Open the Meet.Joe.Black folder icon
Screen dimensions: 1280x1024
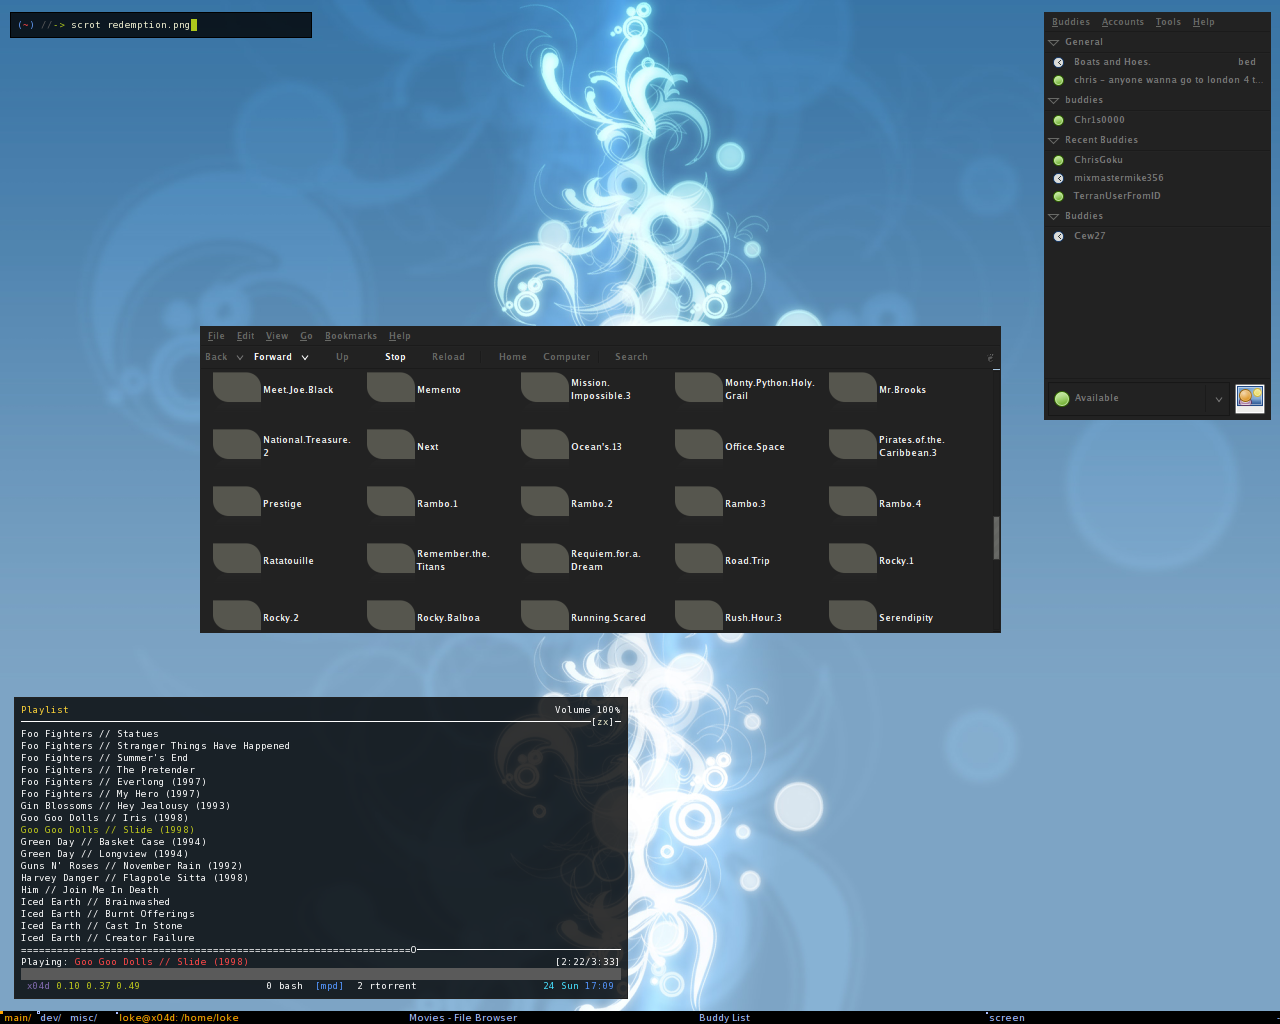click(237, 388)
